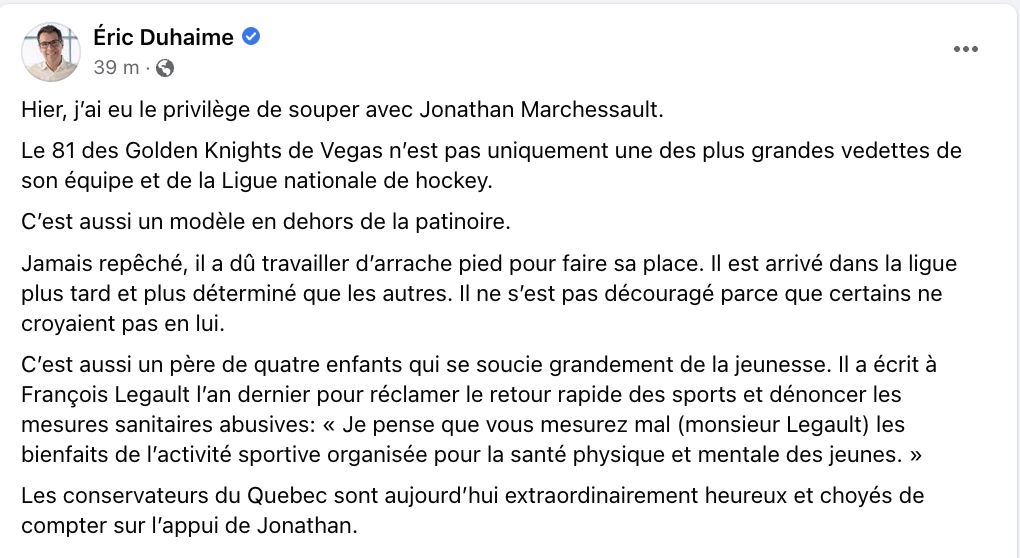This screenshot has height=558, width=1020.
Task: Click the globe public audience icon
Action: pyautogui.click(x=165, y=68)
